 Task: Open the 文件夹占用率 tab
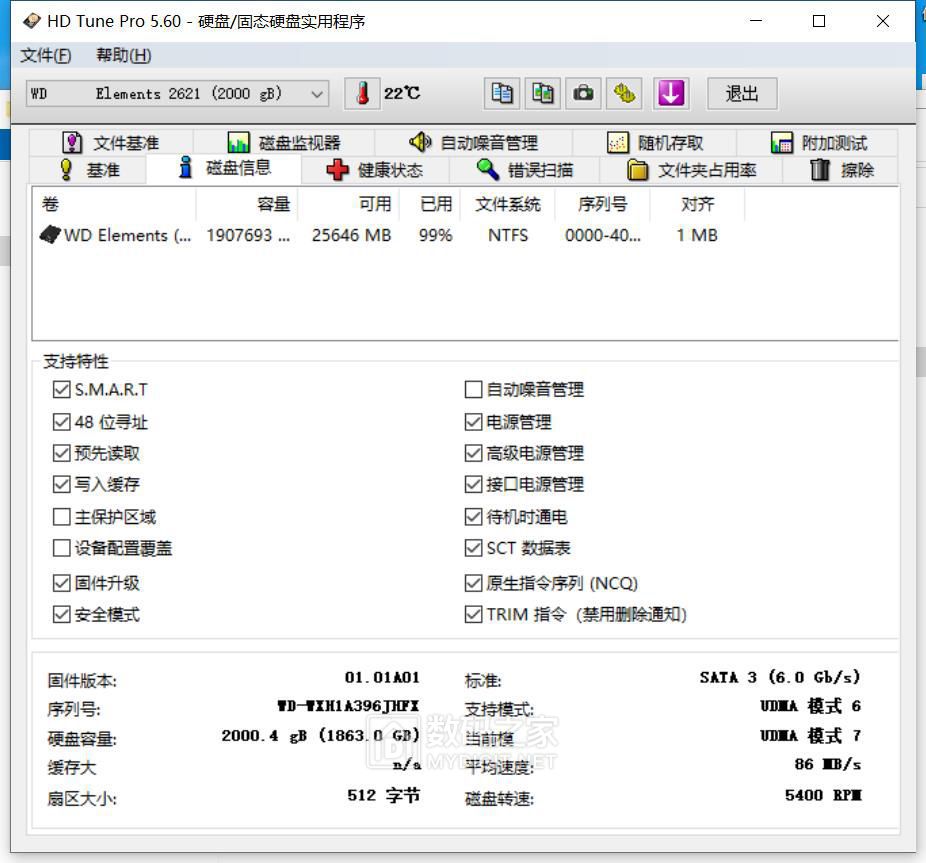691,170
